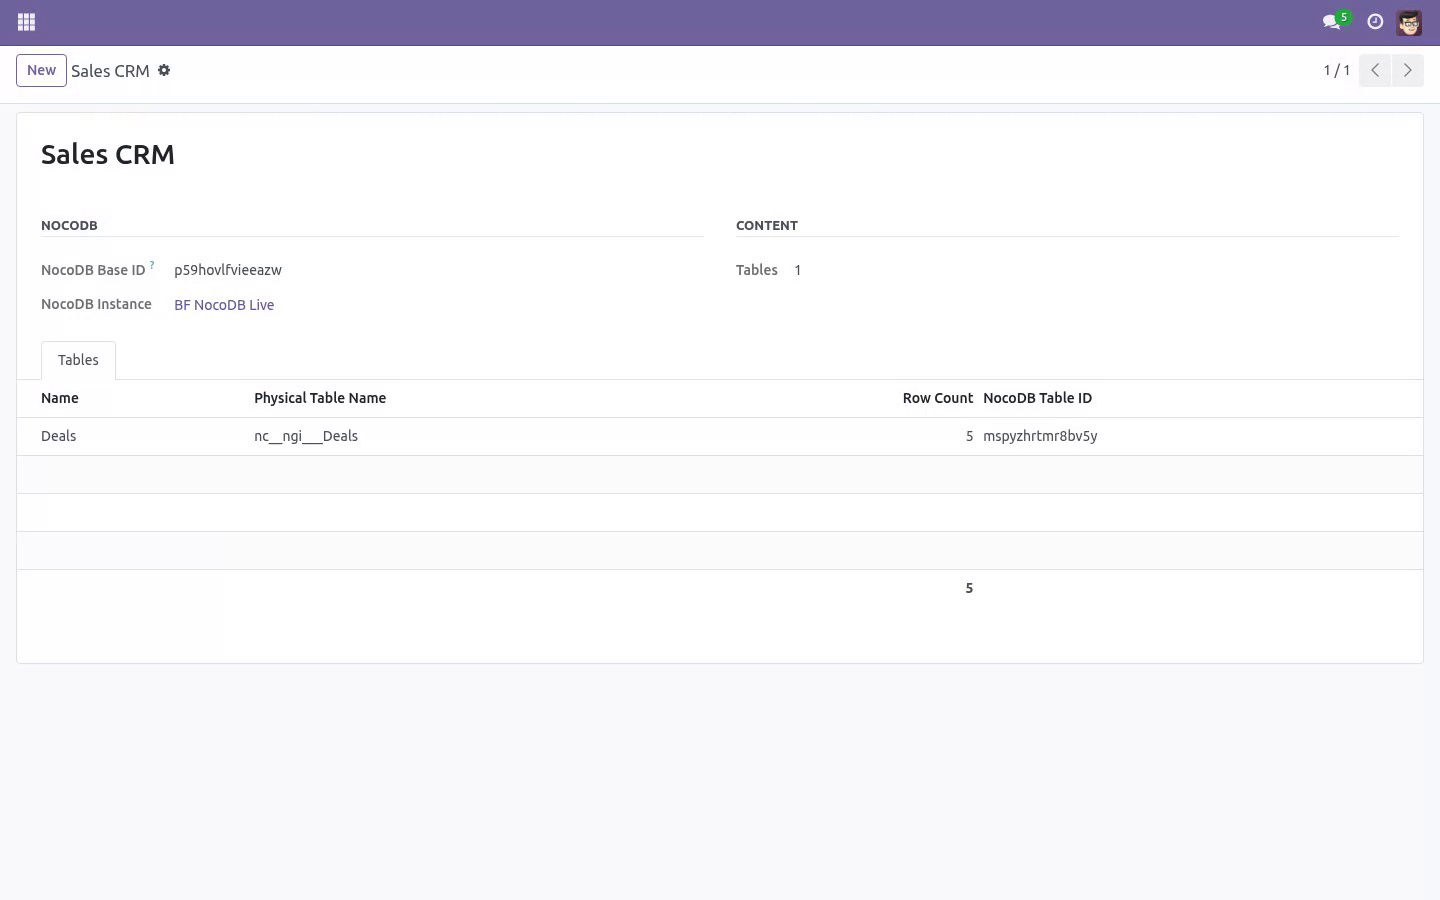Open the Deals table row

(720, 436)
